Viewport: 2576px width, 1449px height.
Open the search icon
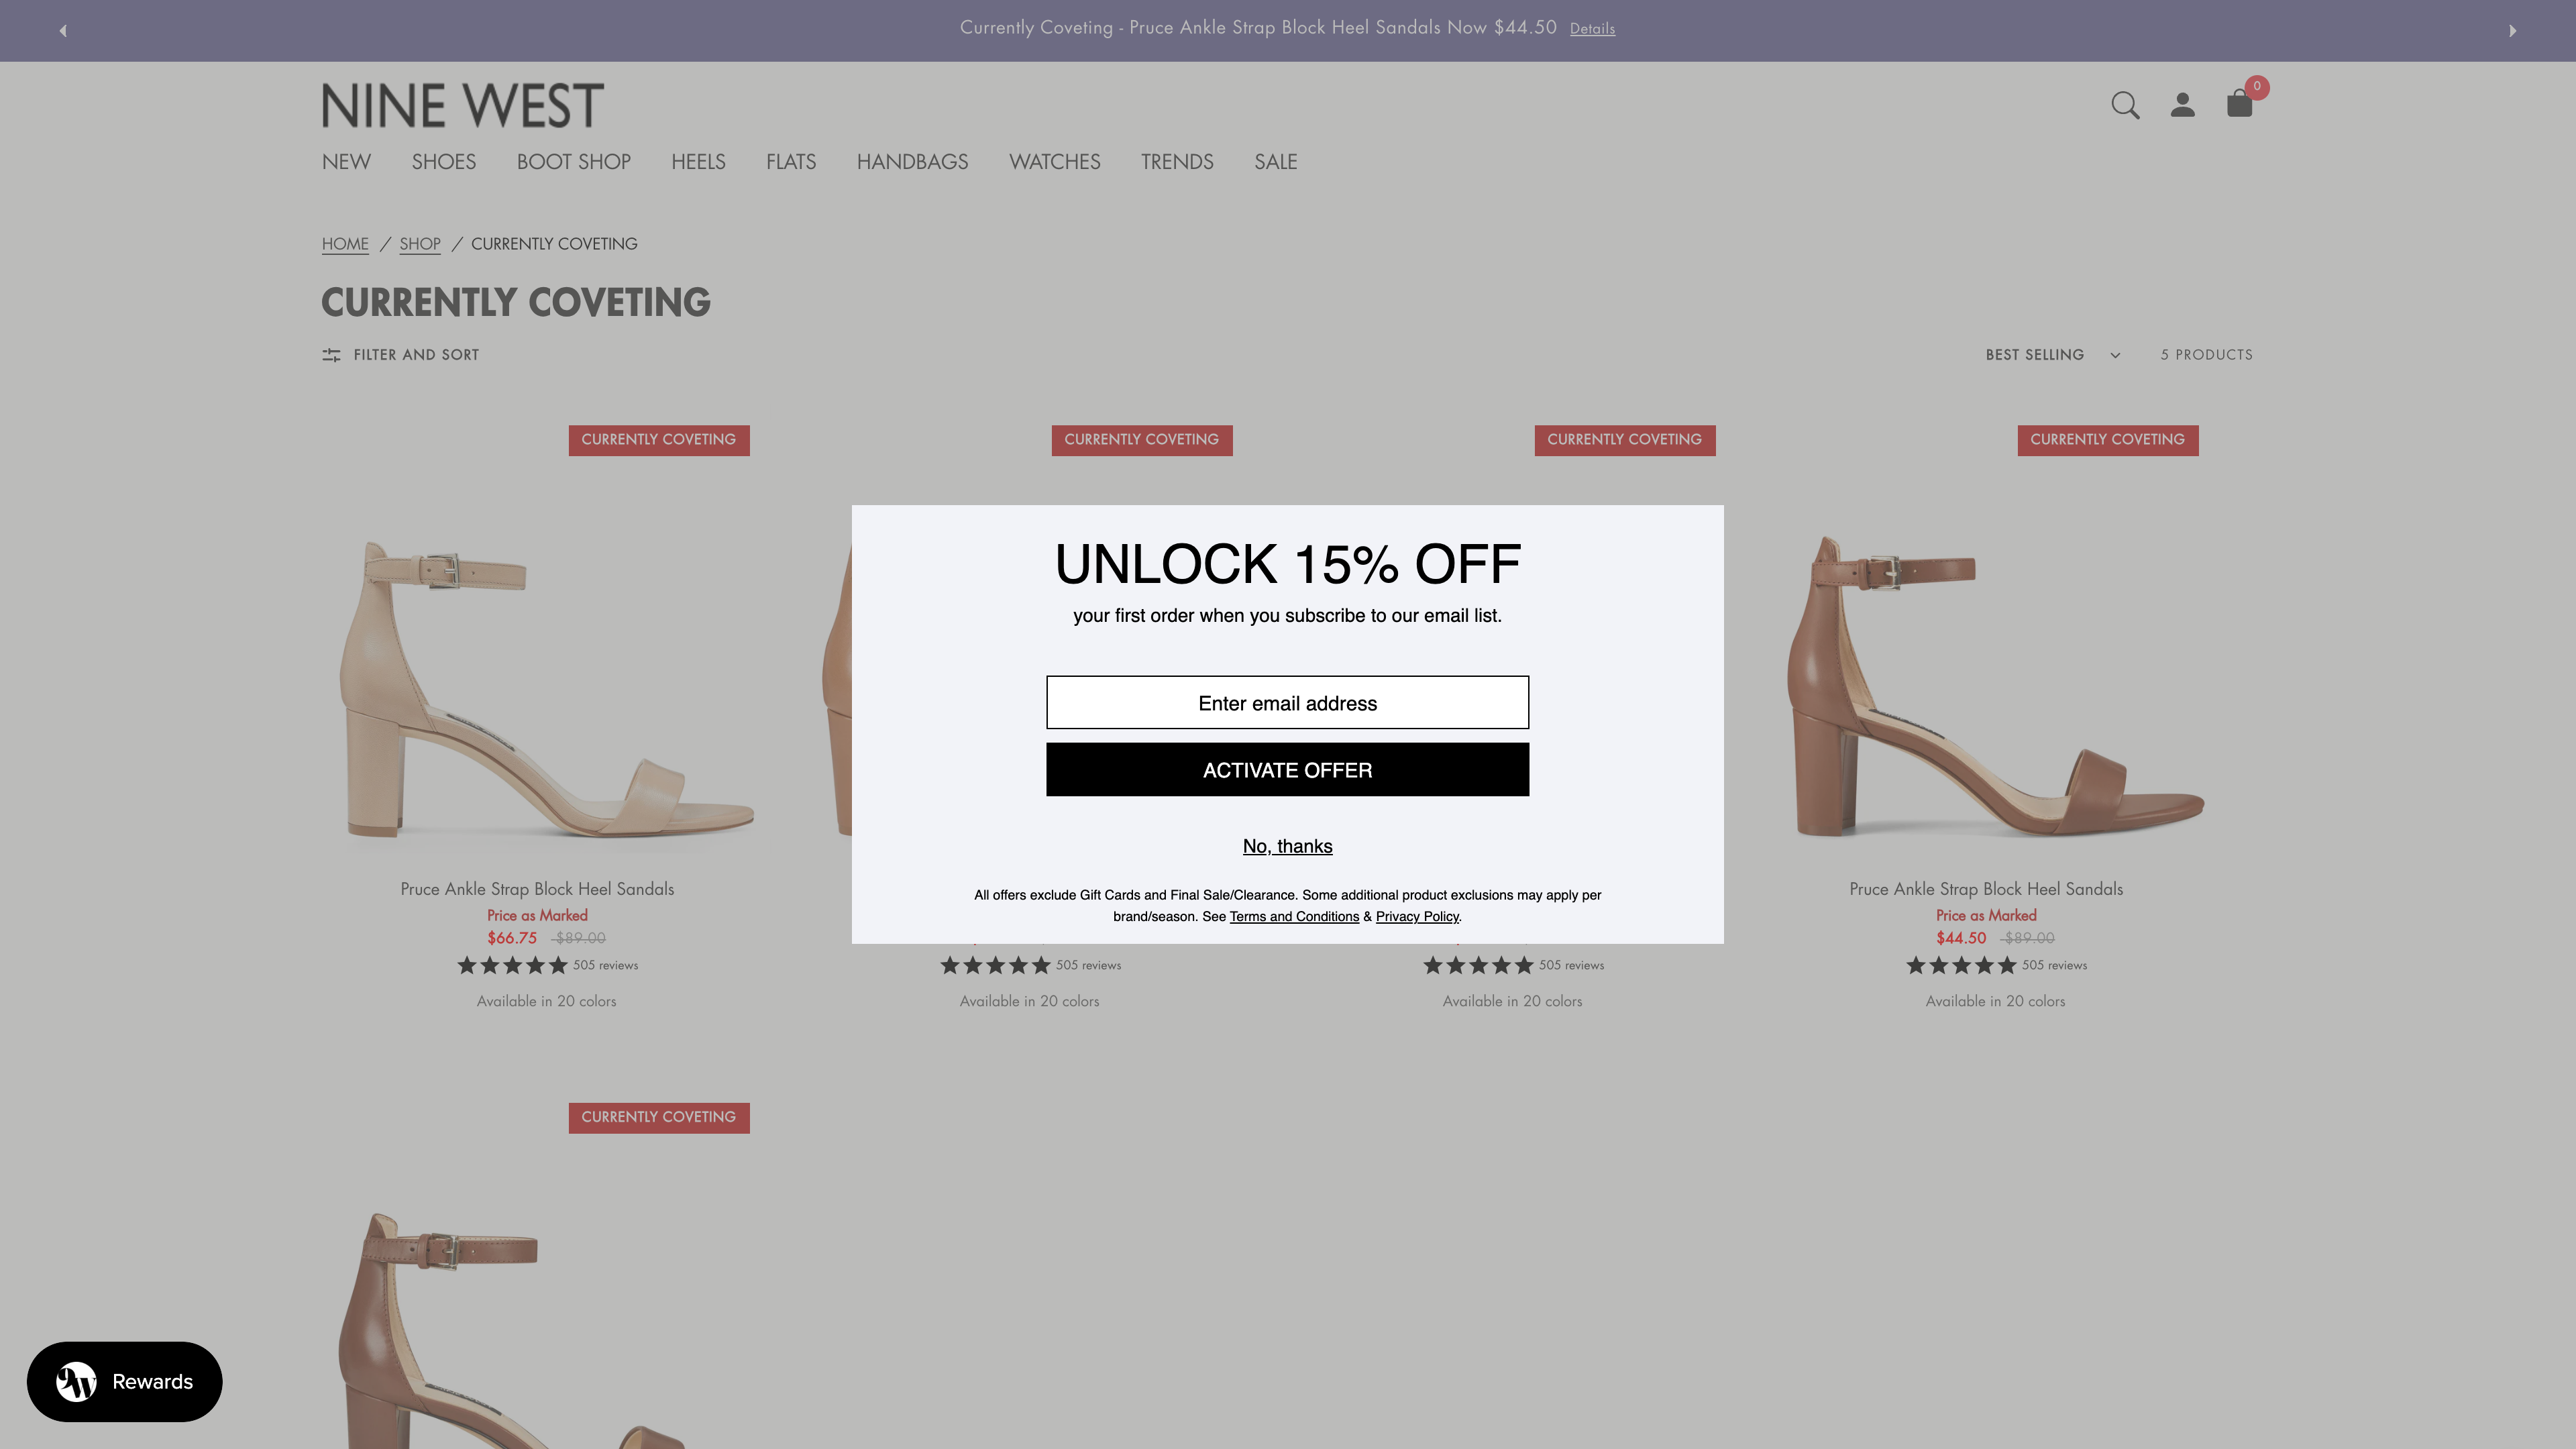point(2126,105)
